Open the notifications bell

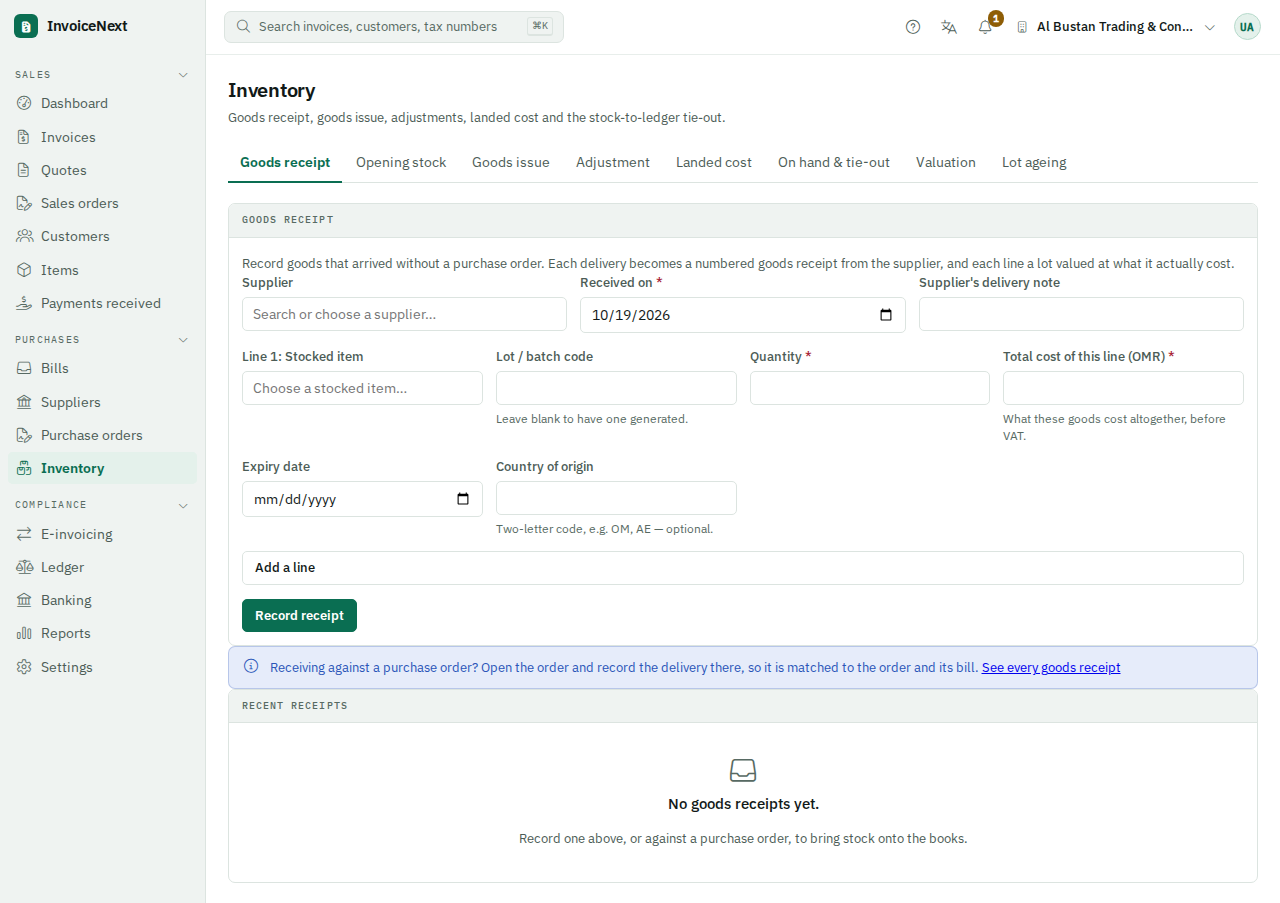(x=985, y=27)
